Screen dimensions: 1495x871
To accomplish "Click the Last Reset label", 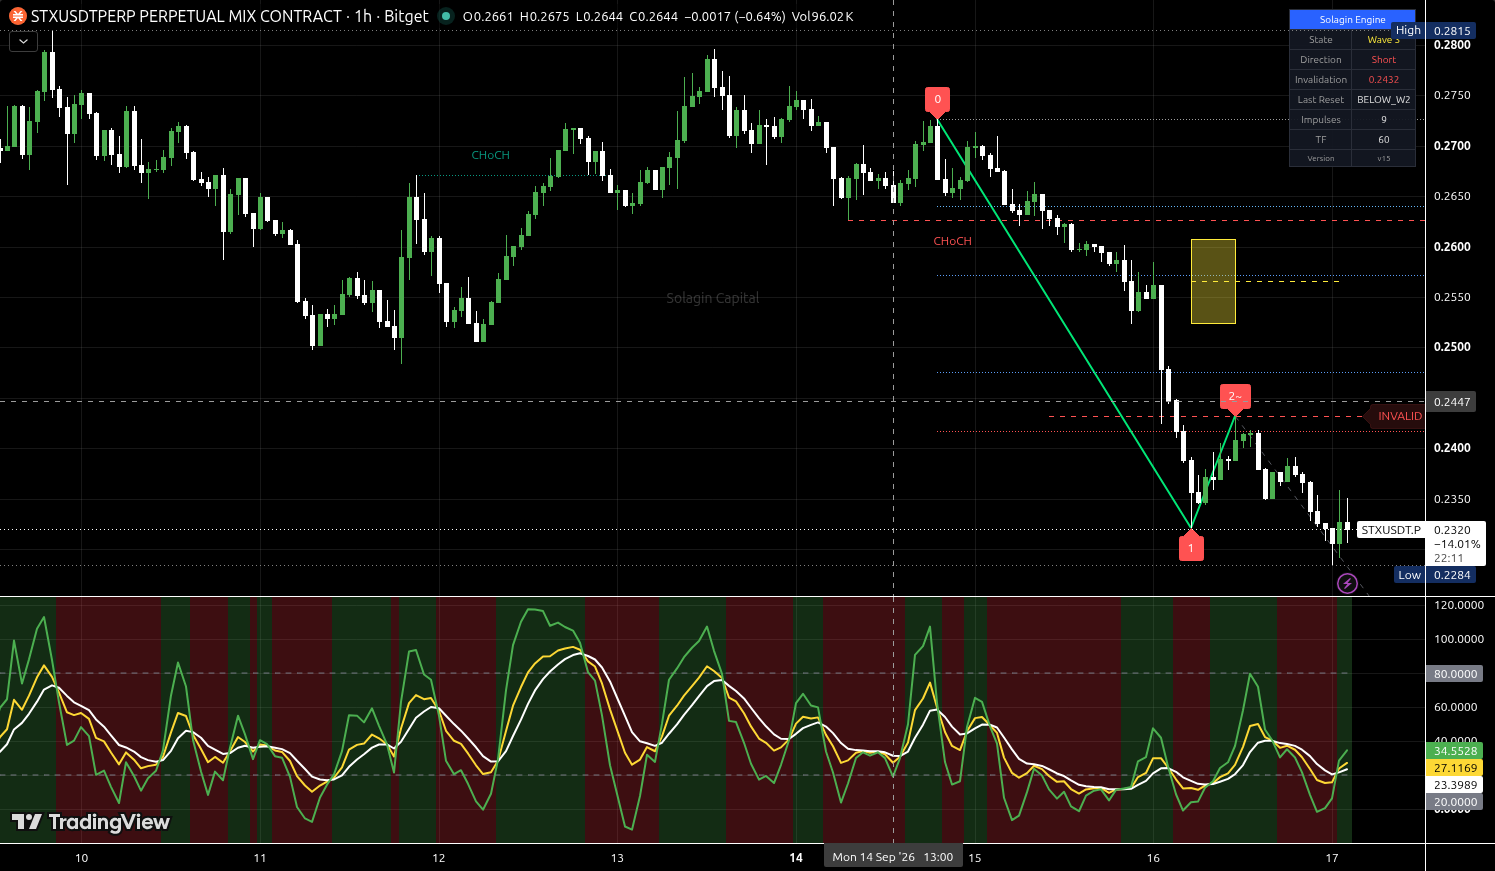I will [x=1321, y=100].
